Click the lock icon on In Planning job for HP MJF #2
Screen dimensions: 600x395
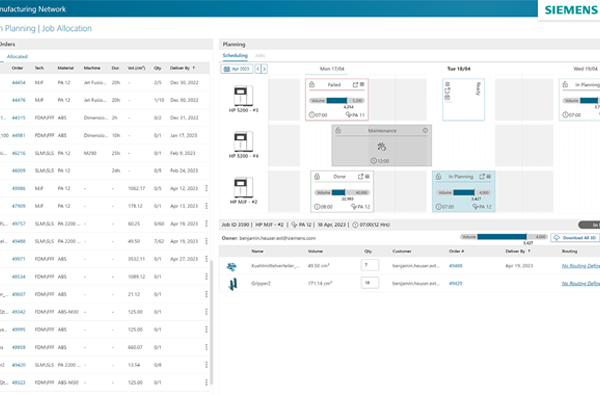pos(439,176)
